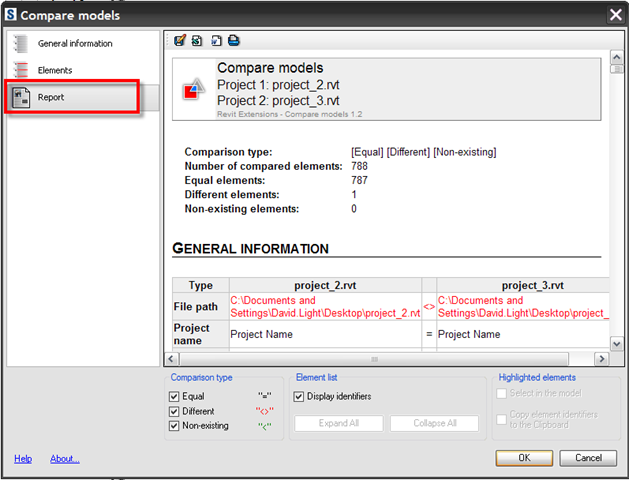Click the Report document icon
Viewport: 629px width, 480px height.
tap(21, 97)
